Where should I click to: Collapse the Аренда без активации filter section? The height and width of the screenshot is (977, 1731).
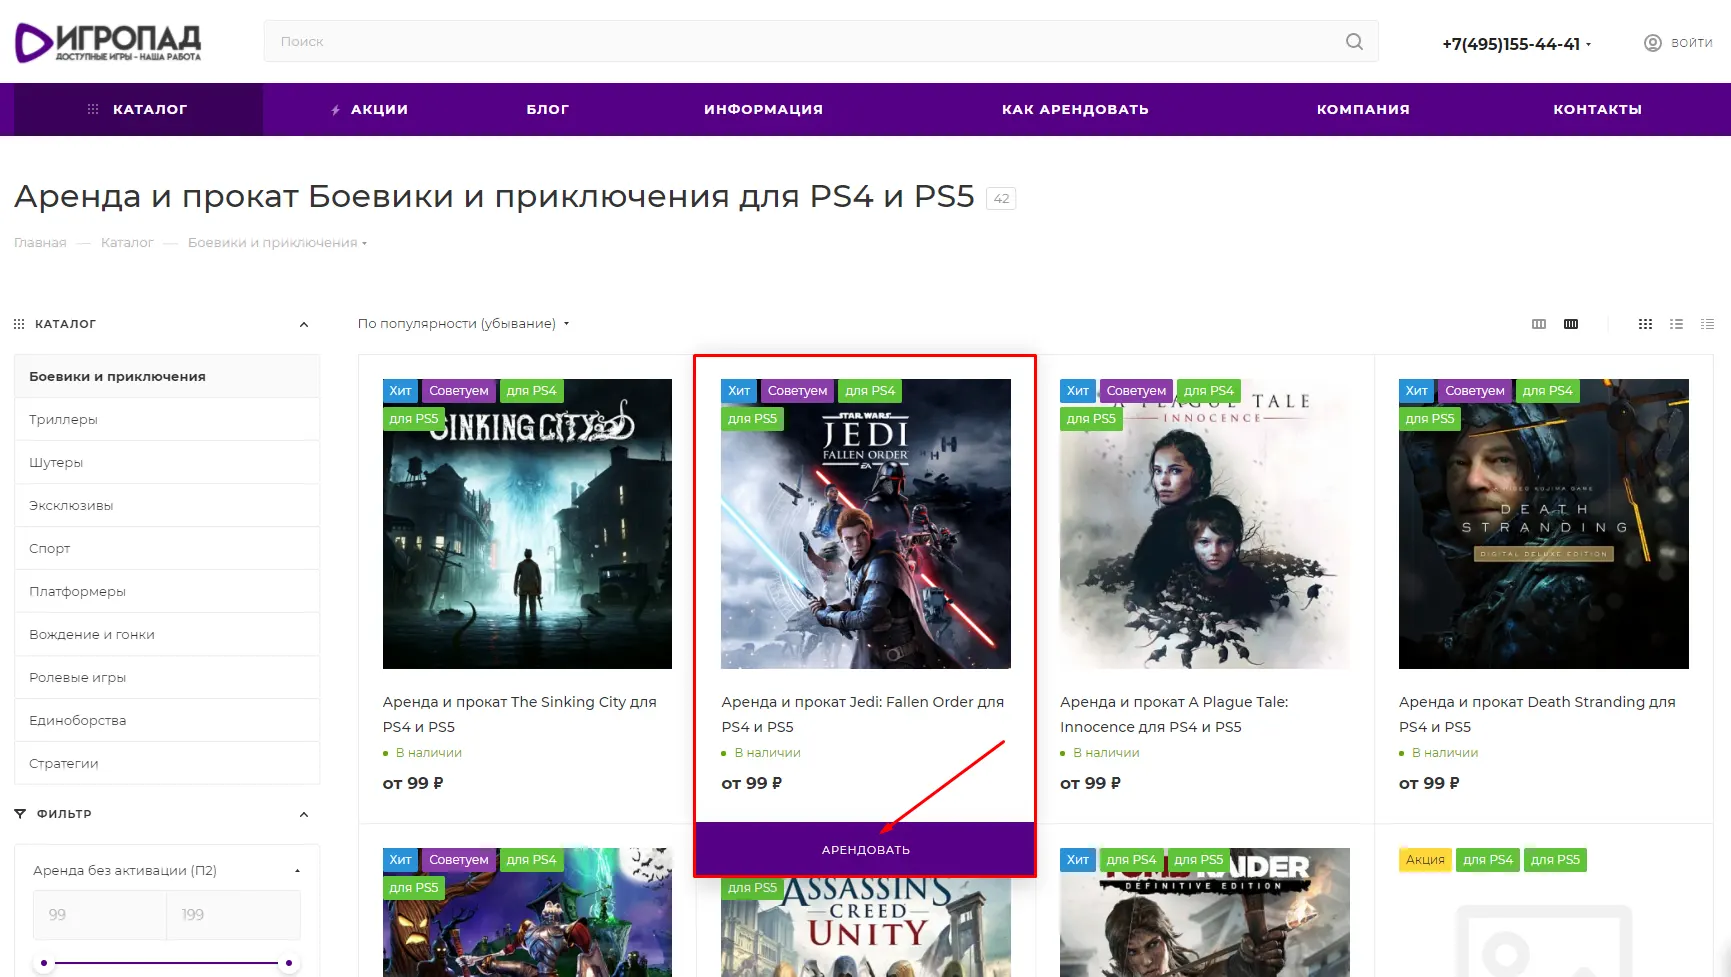point(297,869)
